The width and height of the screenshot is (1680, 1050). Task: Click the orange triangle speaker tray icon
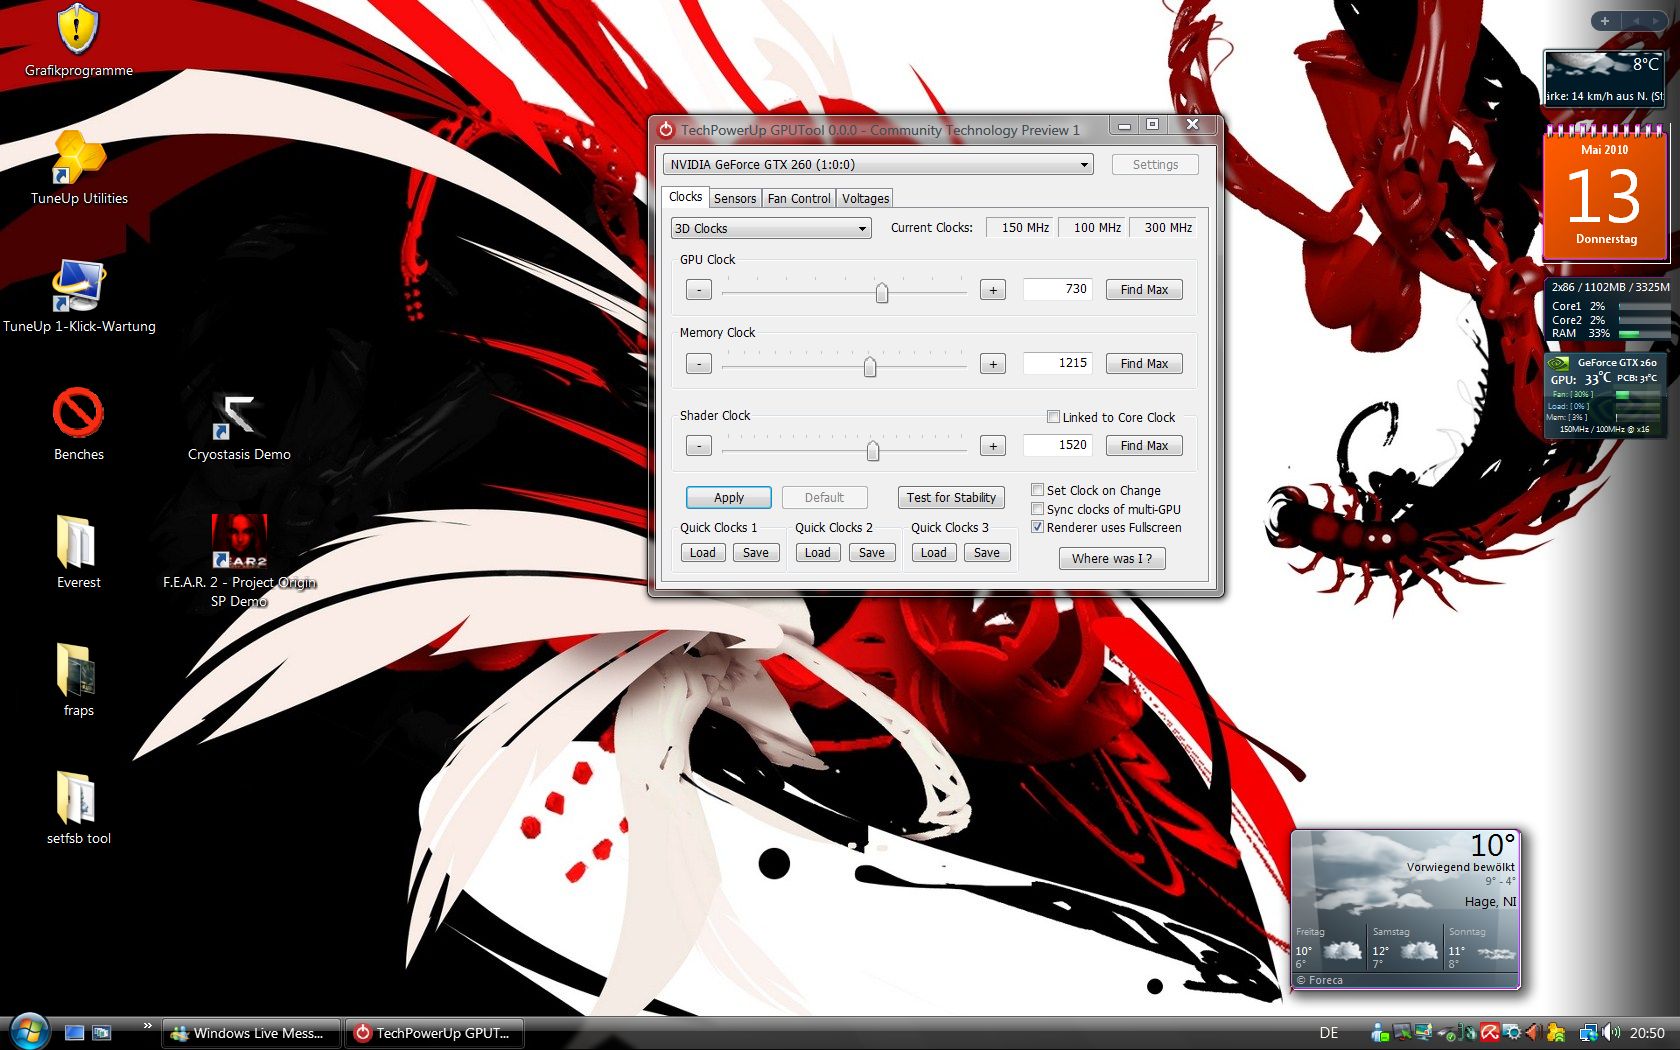[1533, 1033]
